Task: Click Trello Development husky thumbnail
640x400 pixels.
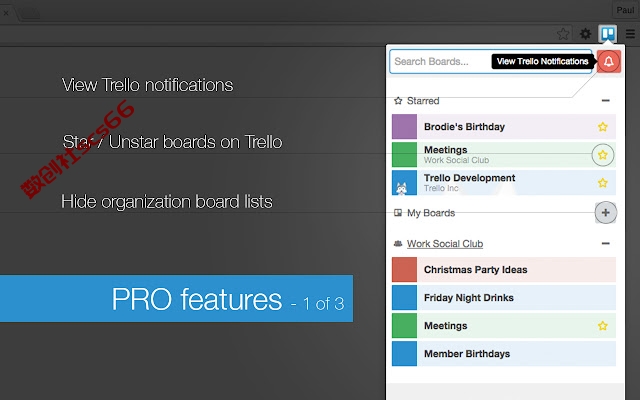Action: pyautogui.click(x=404, y=182)
